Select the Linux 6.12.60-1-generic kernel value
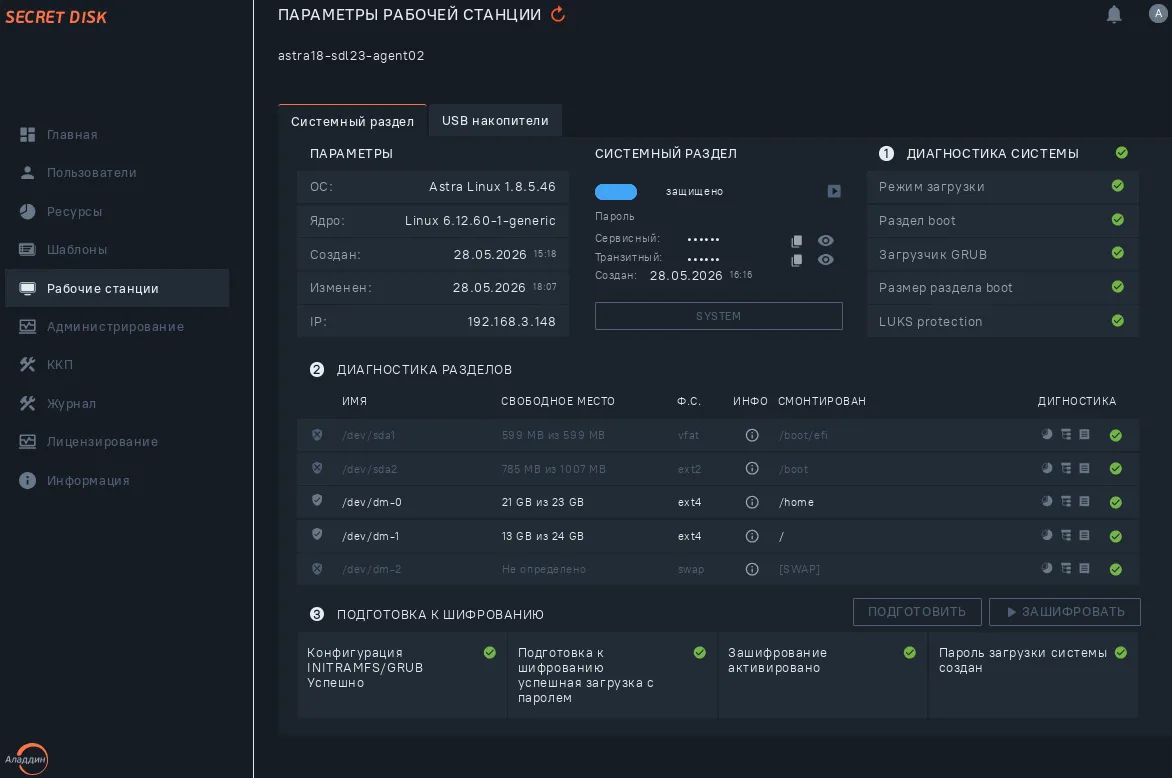Screen dimensions: 1172x778 tap(480, 220)
